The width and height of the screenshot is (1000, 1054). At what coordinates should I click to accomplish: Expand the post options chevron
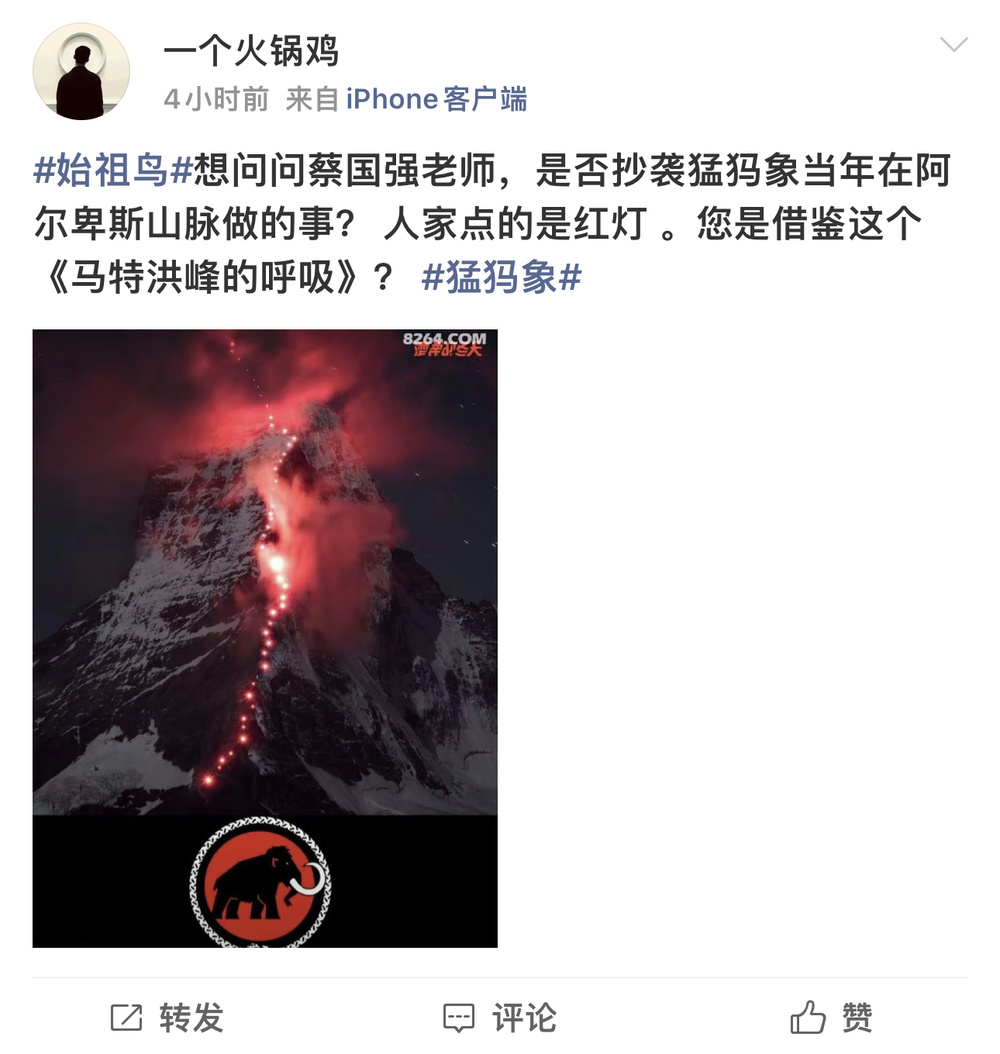953,45
